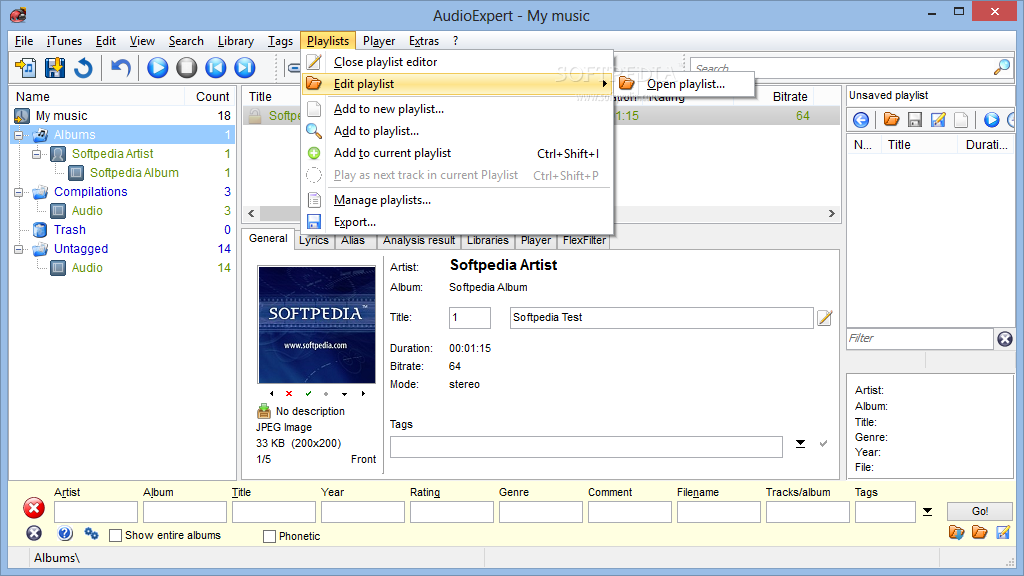This screenshot has height=576, width=1024.
Task: Start playback with the main Play button
Action: point(157,68)
